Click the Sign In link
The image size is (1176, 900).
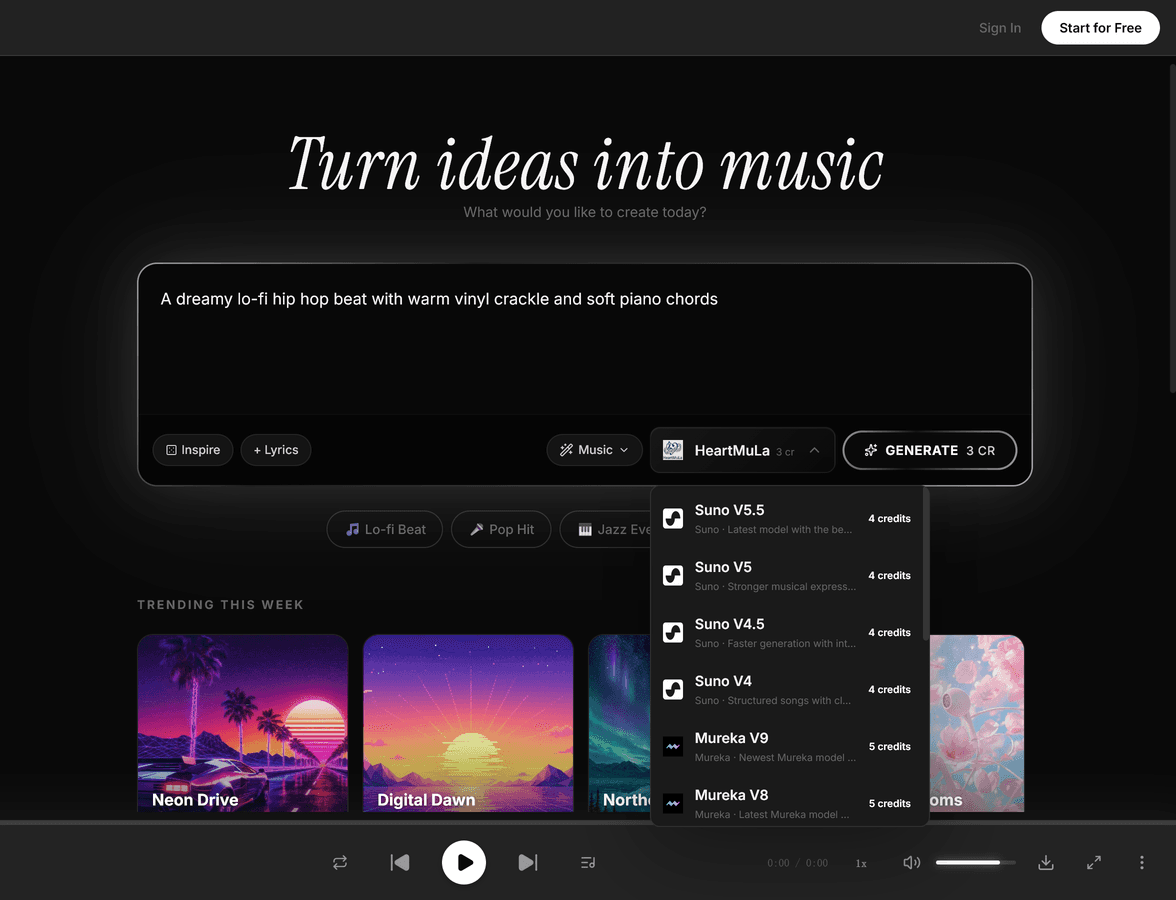[x=1000, y=28]
